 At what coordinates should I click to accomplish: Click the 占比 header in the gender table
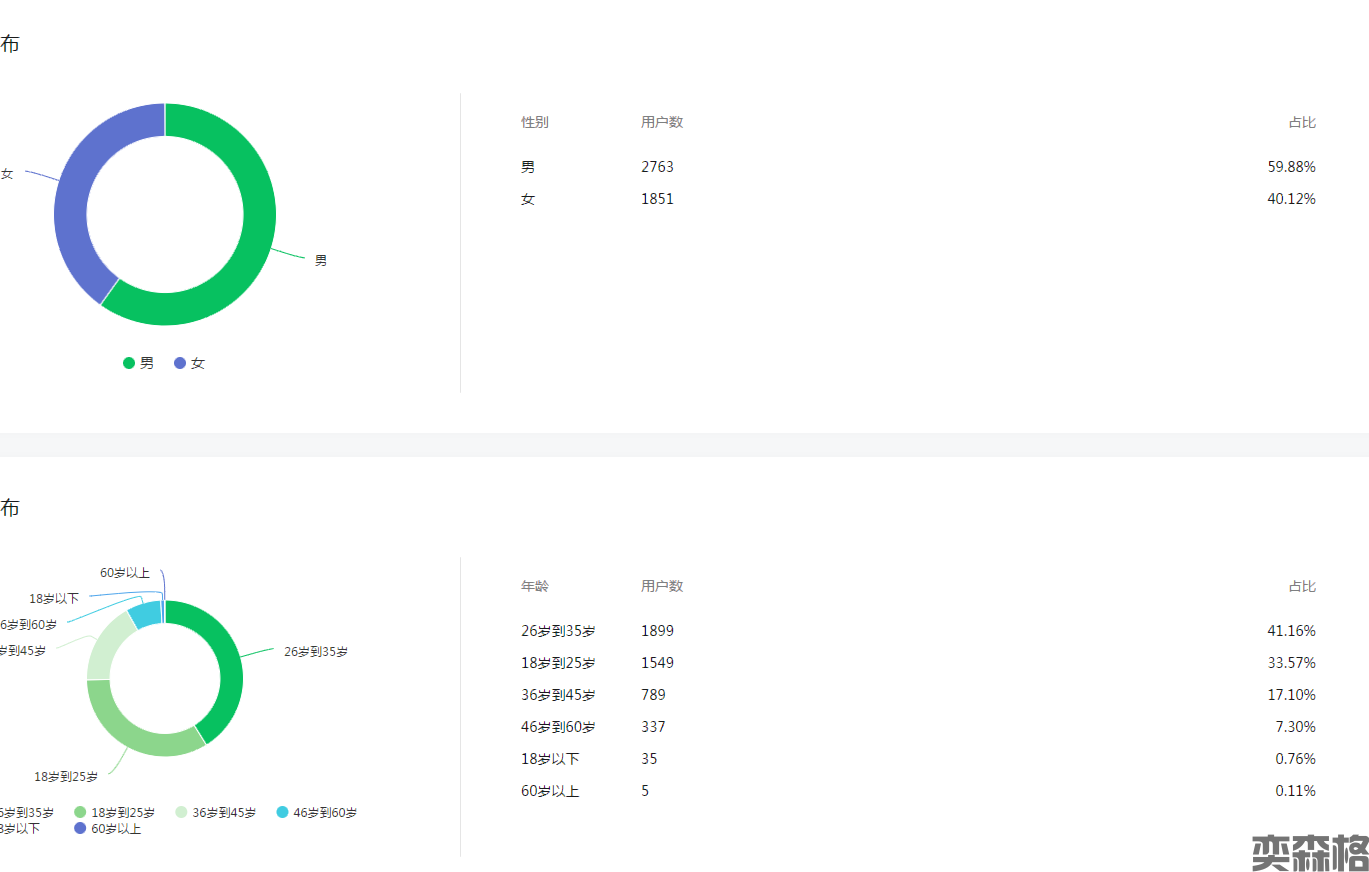(x=1301, y=122)
